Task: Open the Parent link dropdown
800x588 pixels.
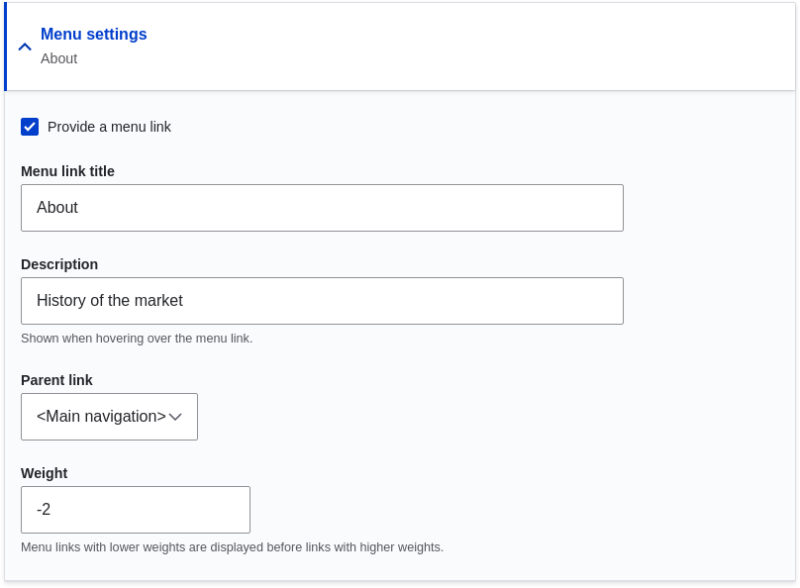Action: pos(109,416)
